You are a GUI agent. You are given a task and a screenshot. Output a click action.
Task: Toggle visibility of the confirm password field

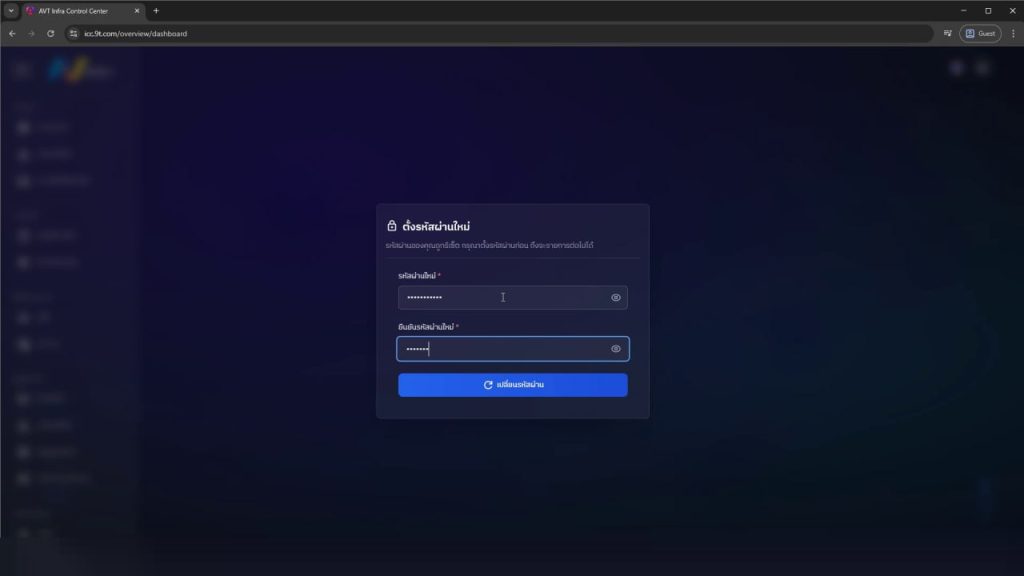pyautogui.click(x=616, y=349)
